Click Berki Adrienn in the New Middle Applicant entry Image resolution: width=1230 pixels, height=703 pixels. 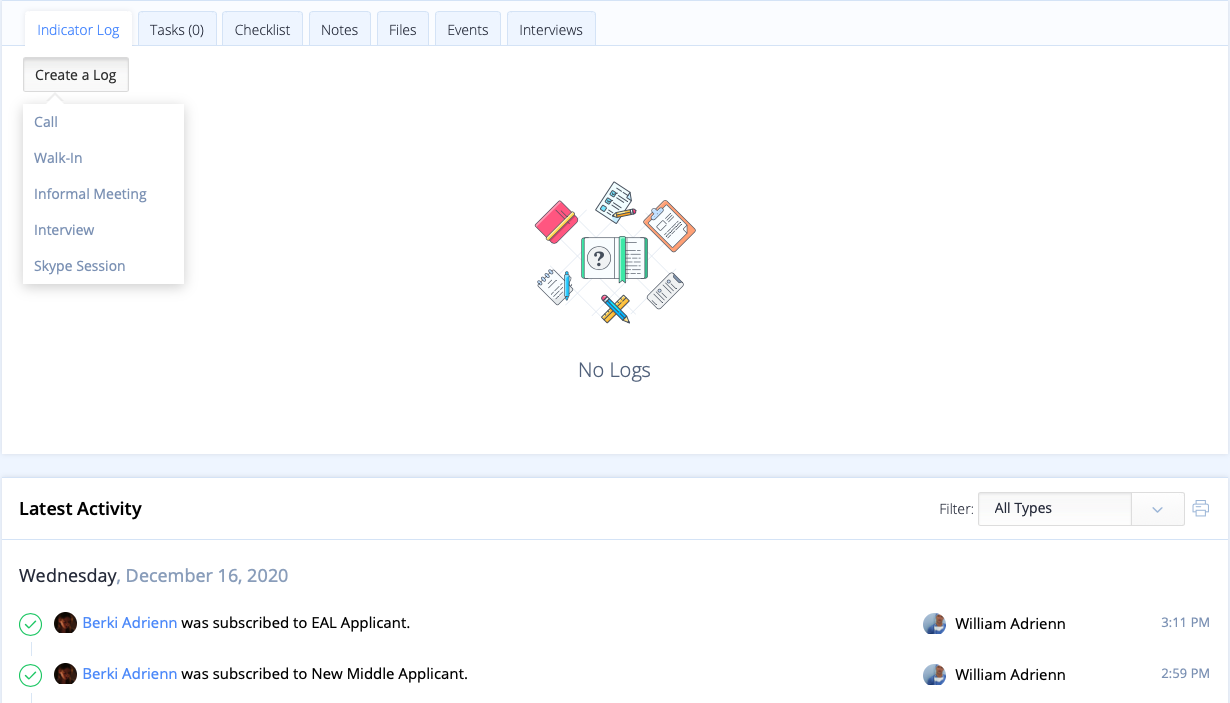tap(129, 673)
